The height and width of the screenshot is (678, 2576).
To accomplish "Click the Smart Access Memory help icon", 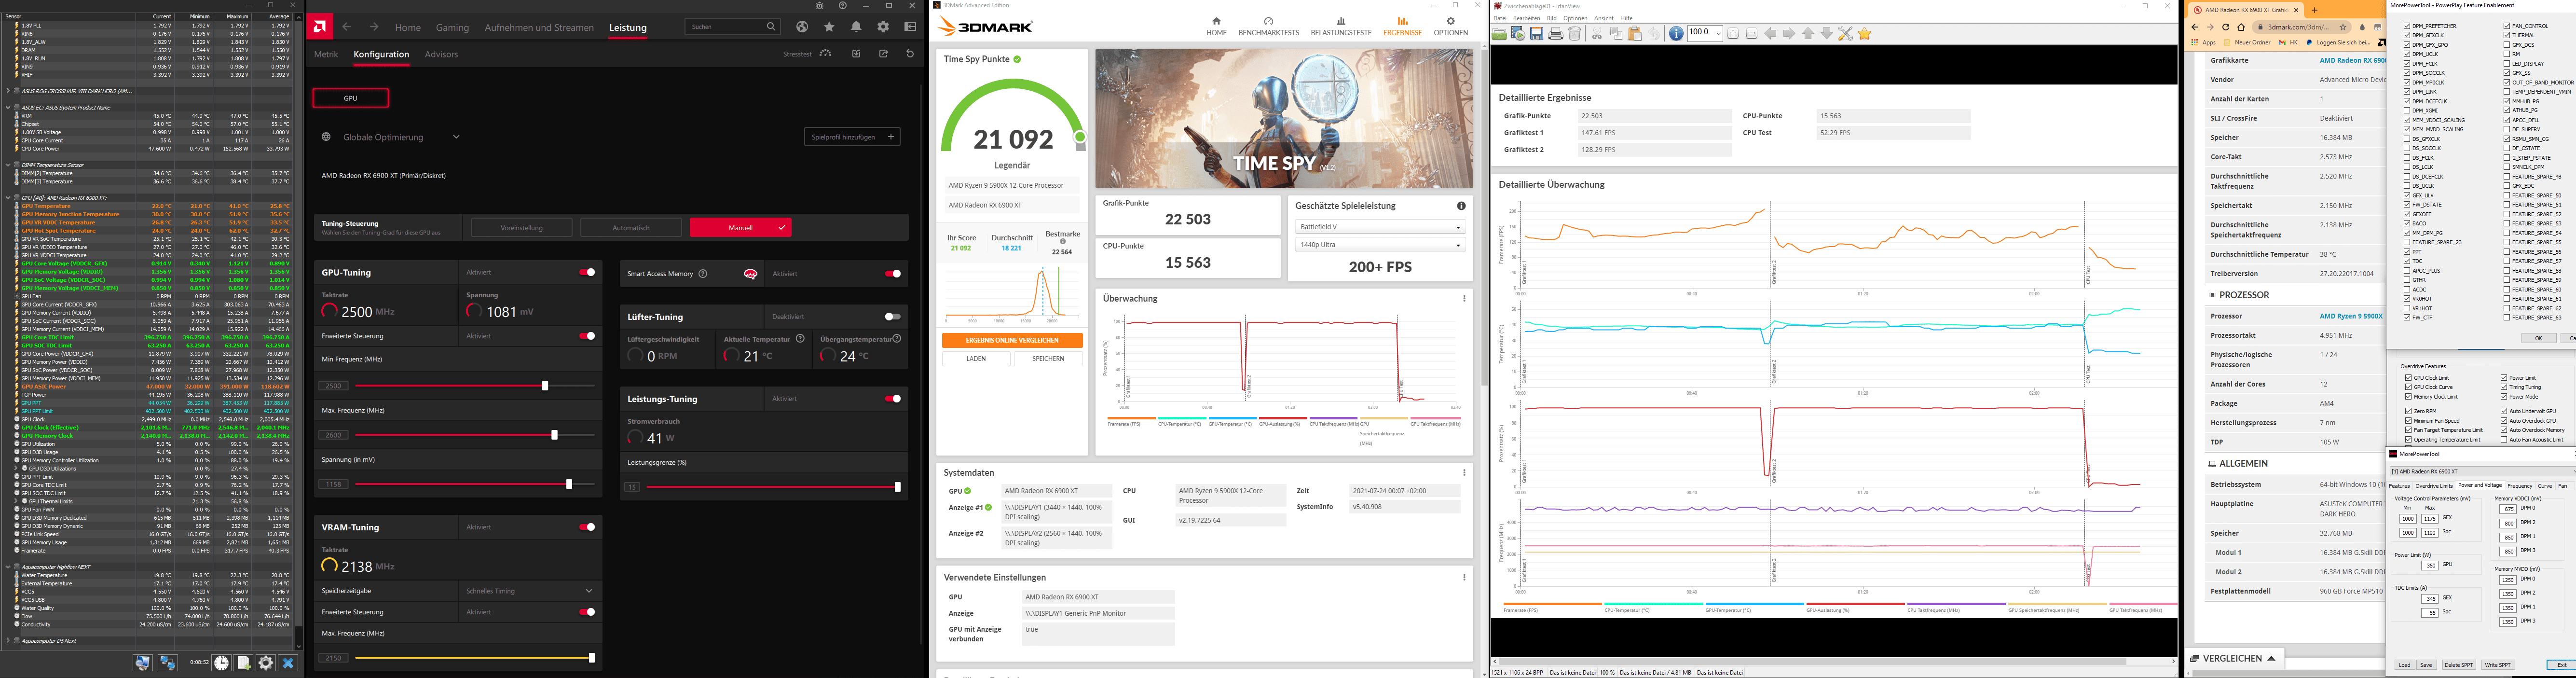I will pos(703,274).
